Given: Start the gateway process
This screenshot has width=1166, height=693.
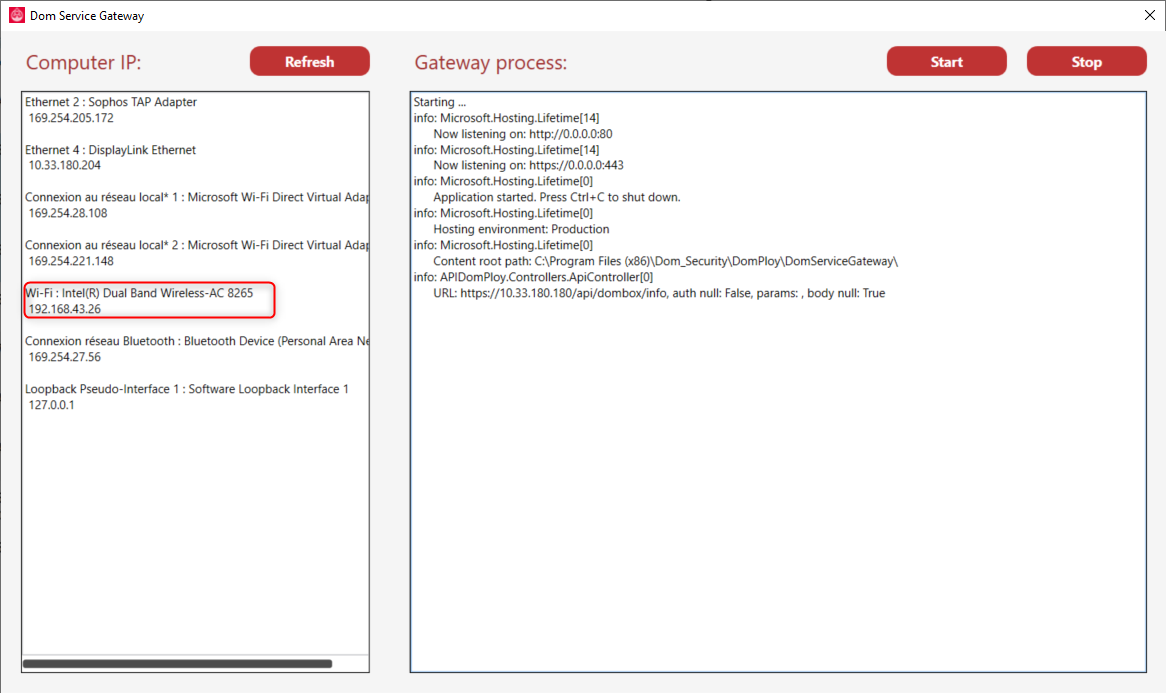Looking at the screenshot, I should (946, 62).
